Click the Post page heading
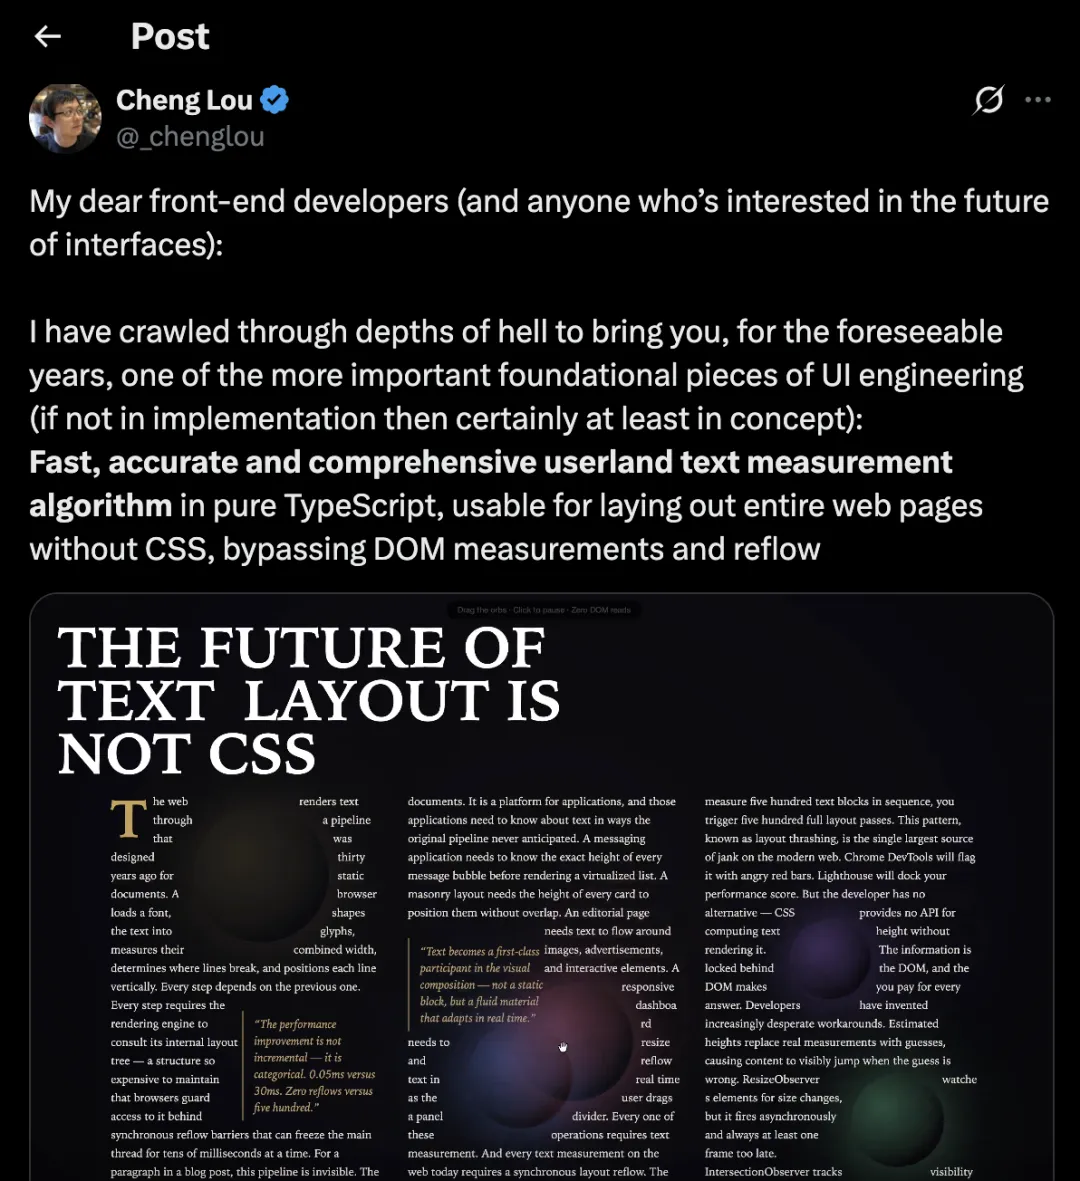The height and width of the screenshot is (1181, 1080). [170, 37]
